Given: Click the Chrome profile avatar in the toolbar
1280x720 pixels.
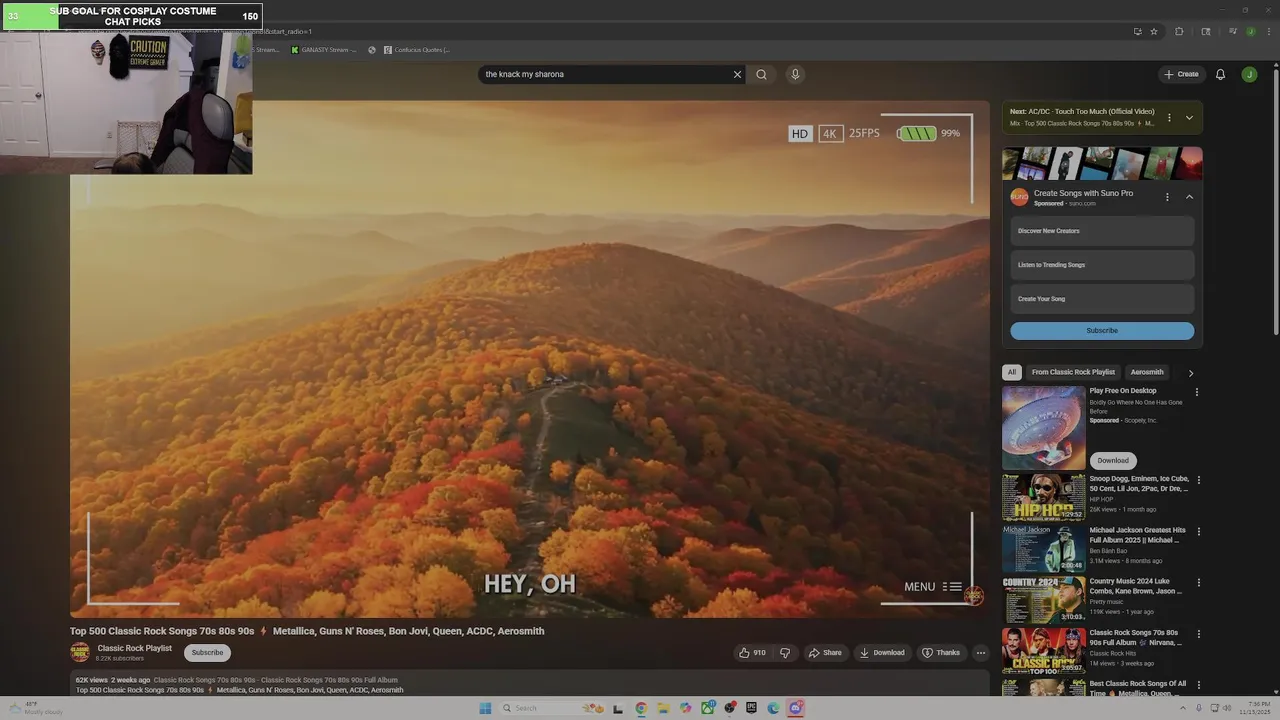Looking at the screenshot, I should click(x=1250, y=31).
